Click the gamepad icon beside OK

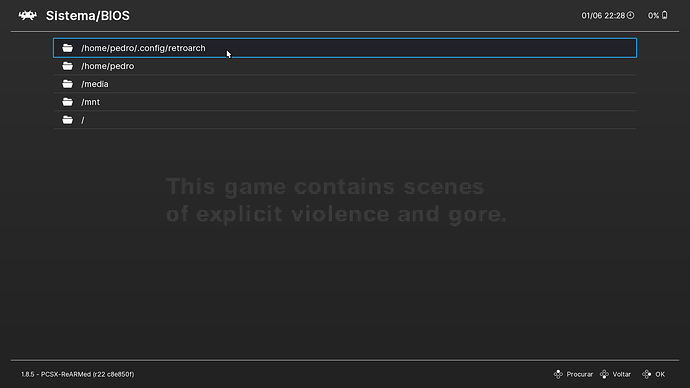pos(646,374)
